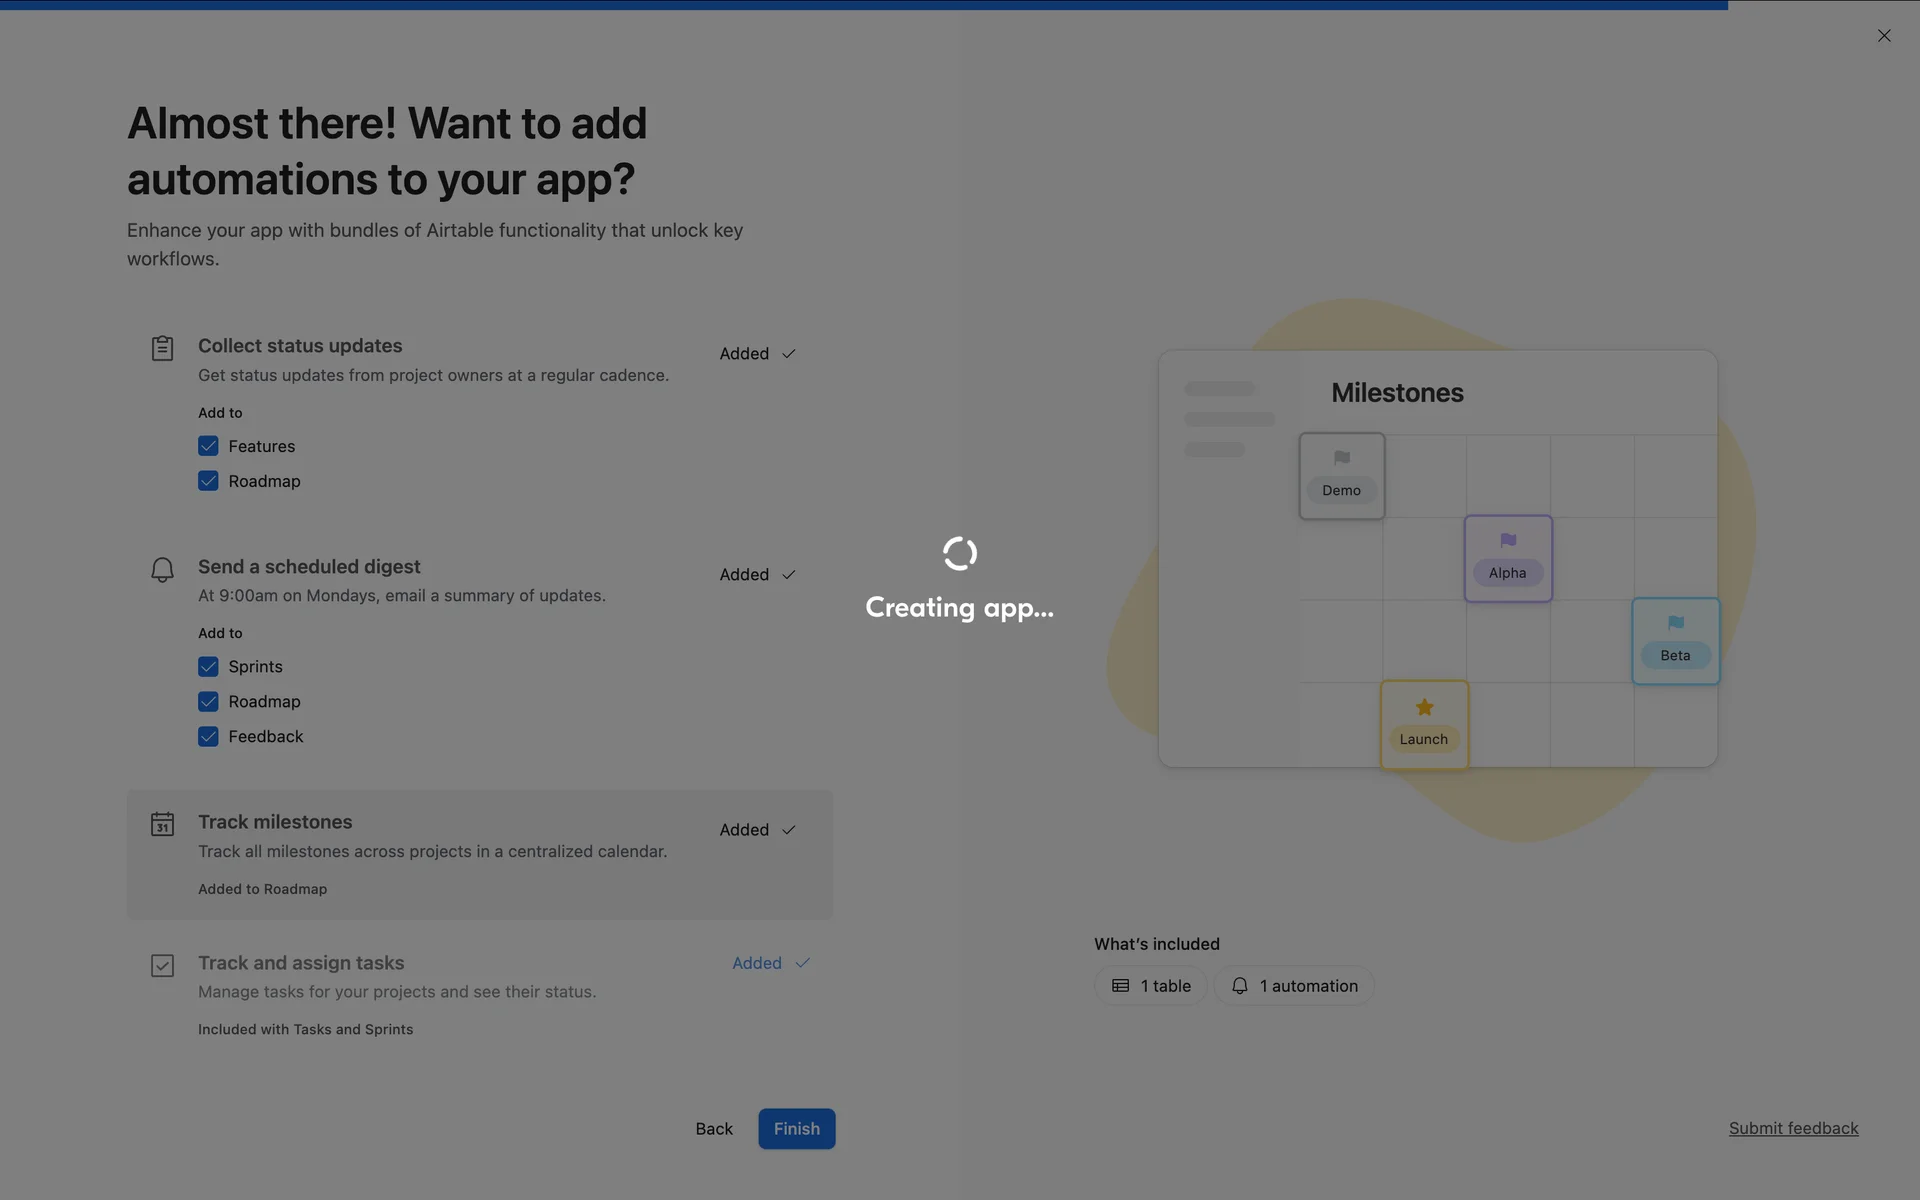Image resolution: width=1920 pixels, height=1200 pixels.
Task: Click the bell icon beside Send a scheduled digest
Action: (x=162, y=569)
